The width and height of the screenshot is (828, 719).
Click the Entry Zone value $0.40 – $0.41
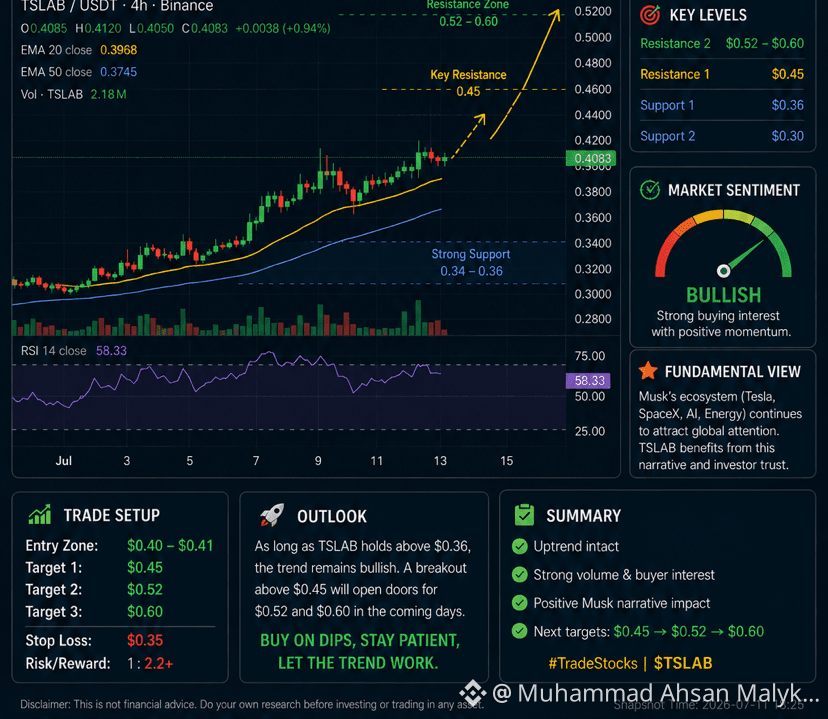[170, 545]
